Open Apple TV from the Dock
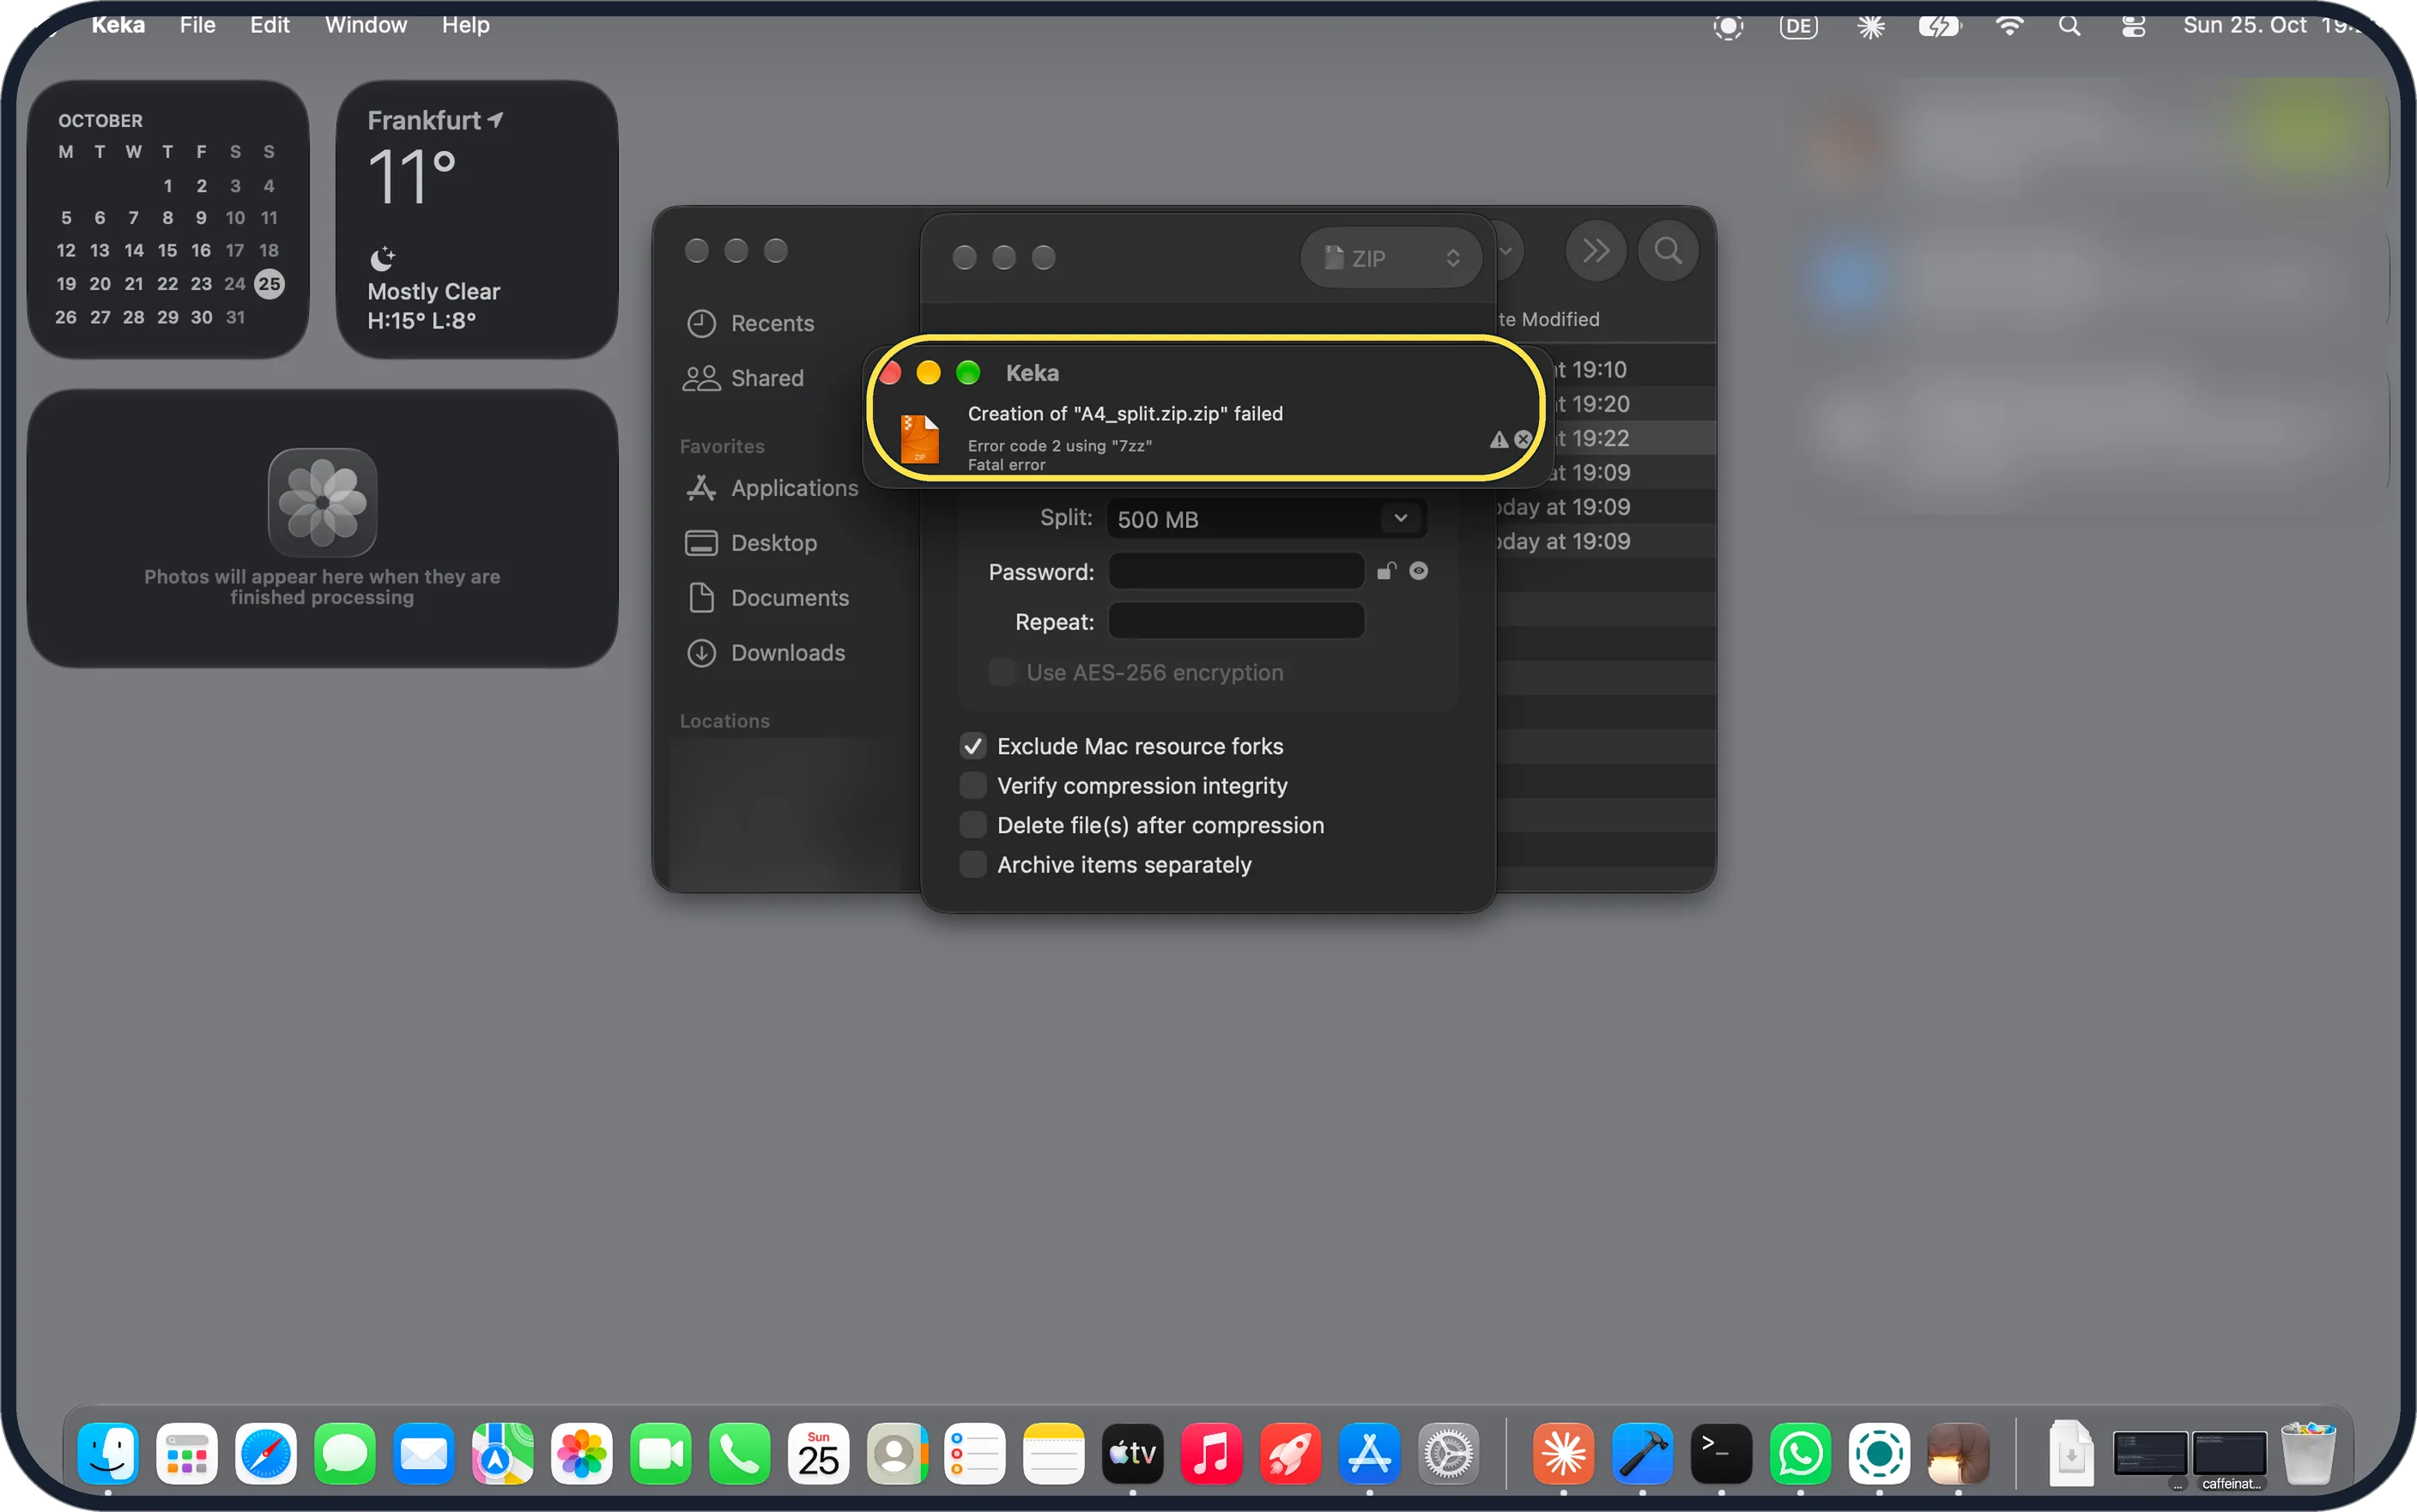The height and width of the screenshot is (1512, 2417). (1133, 1453)
